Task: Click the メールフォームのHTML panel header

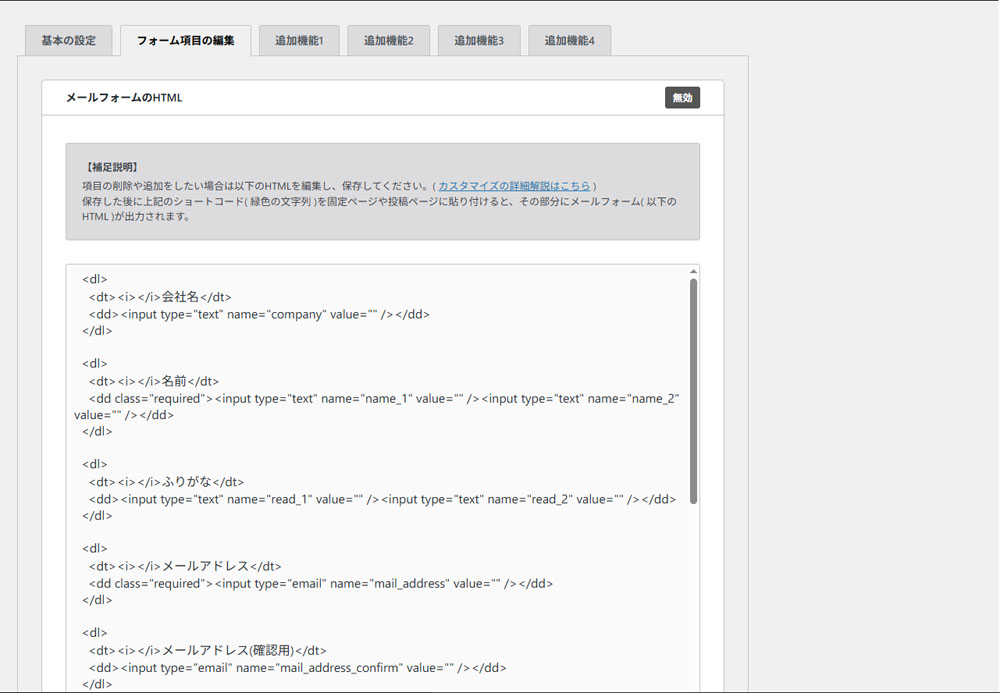Action: pos(300,98)
